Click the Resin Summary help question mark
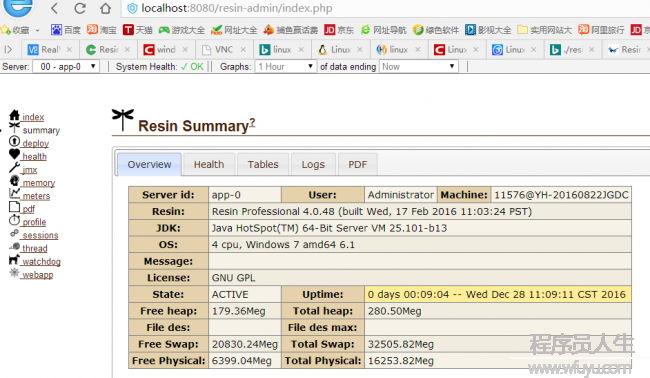 (x=252, y=122)
